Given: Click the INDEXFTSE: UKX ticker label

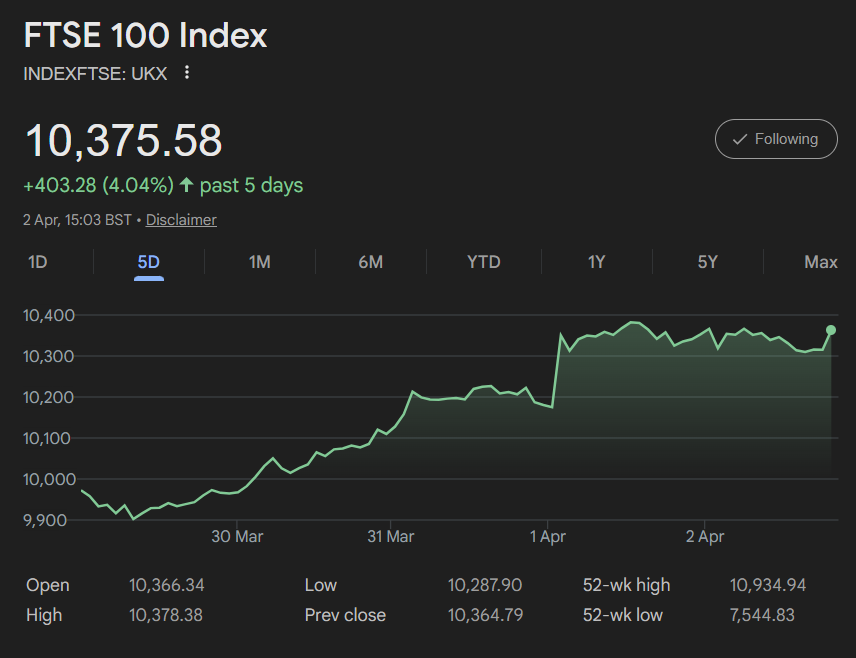Looking at the screenshot, I should tap(95, 74).
